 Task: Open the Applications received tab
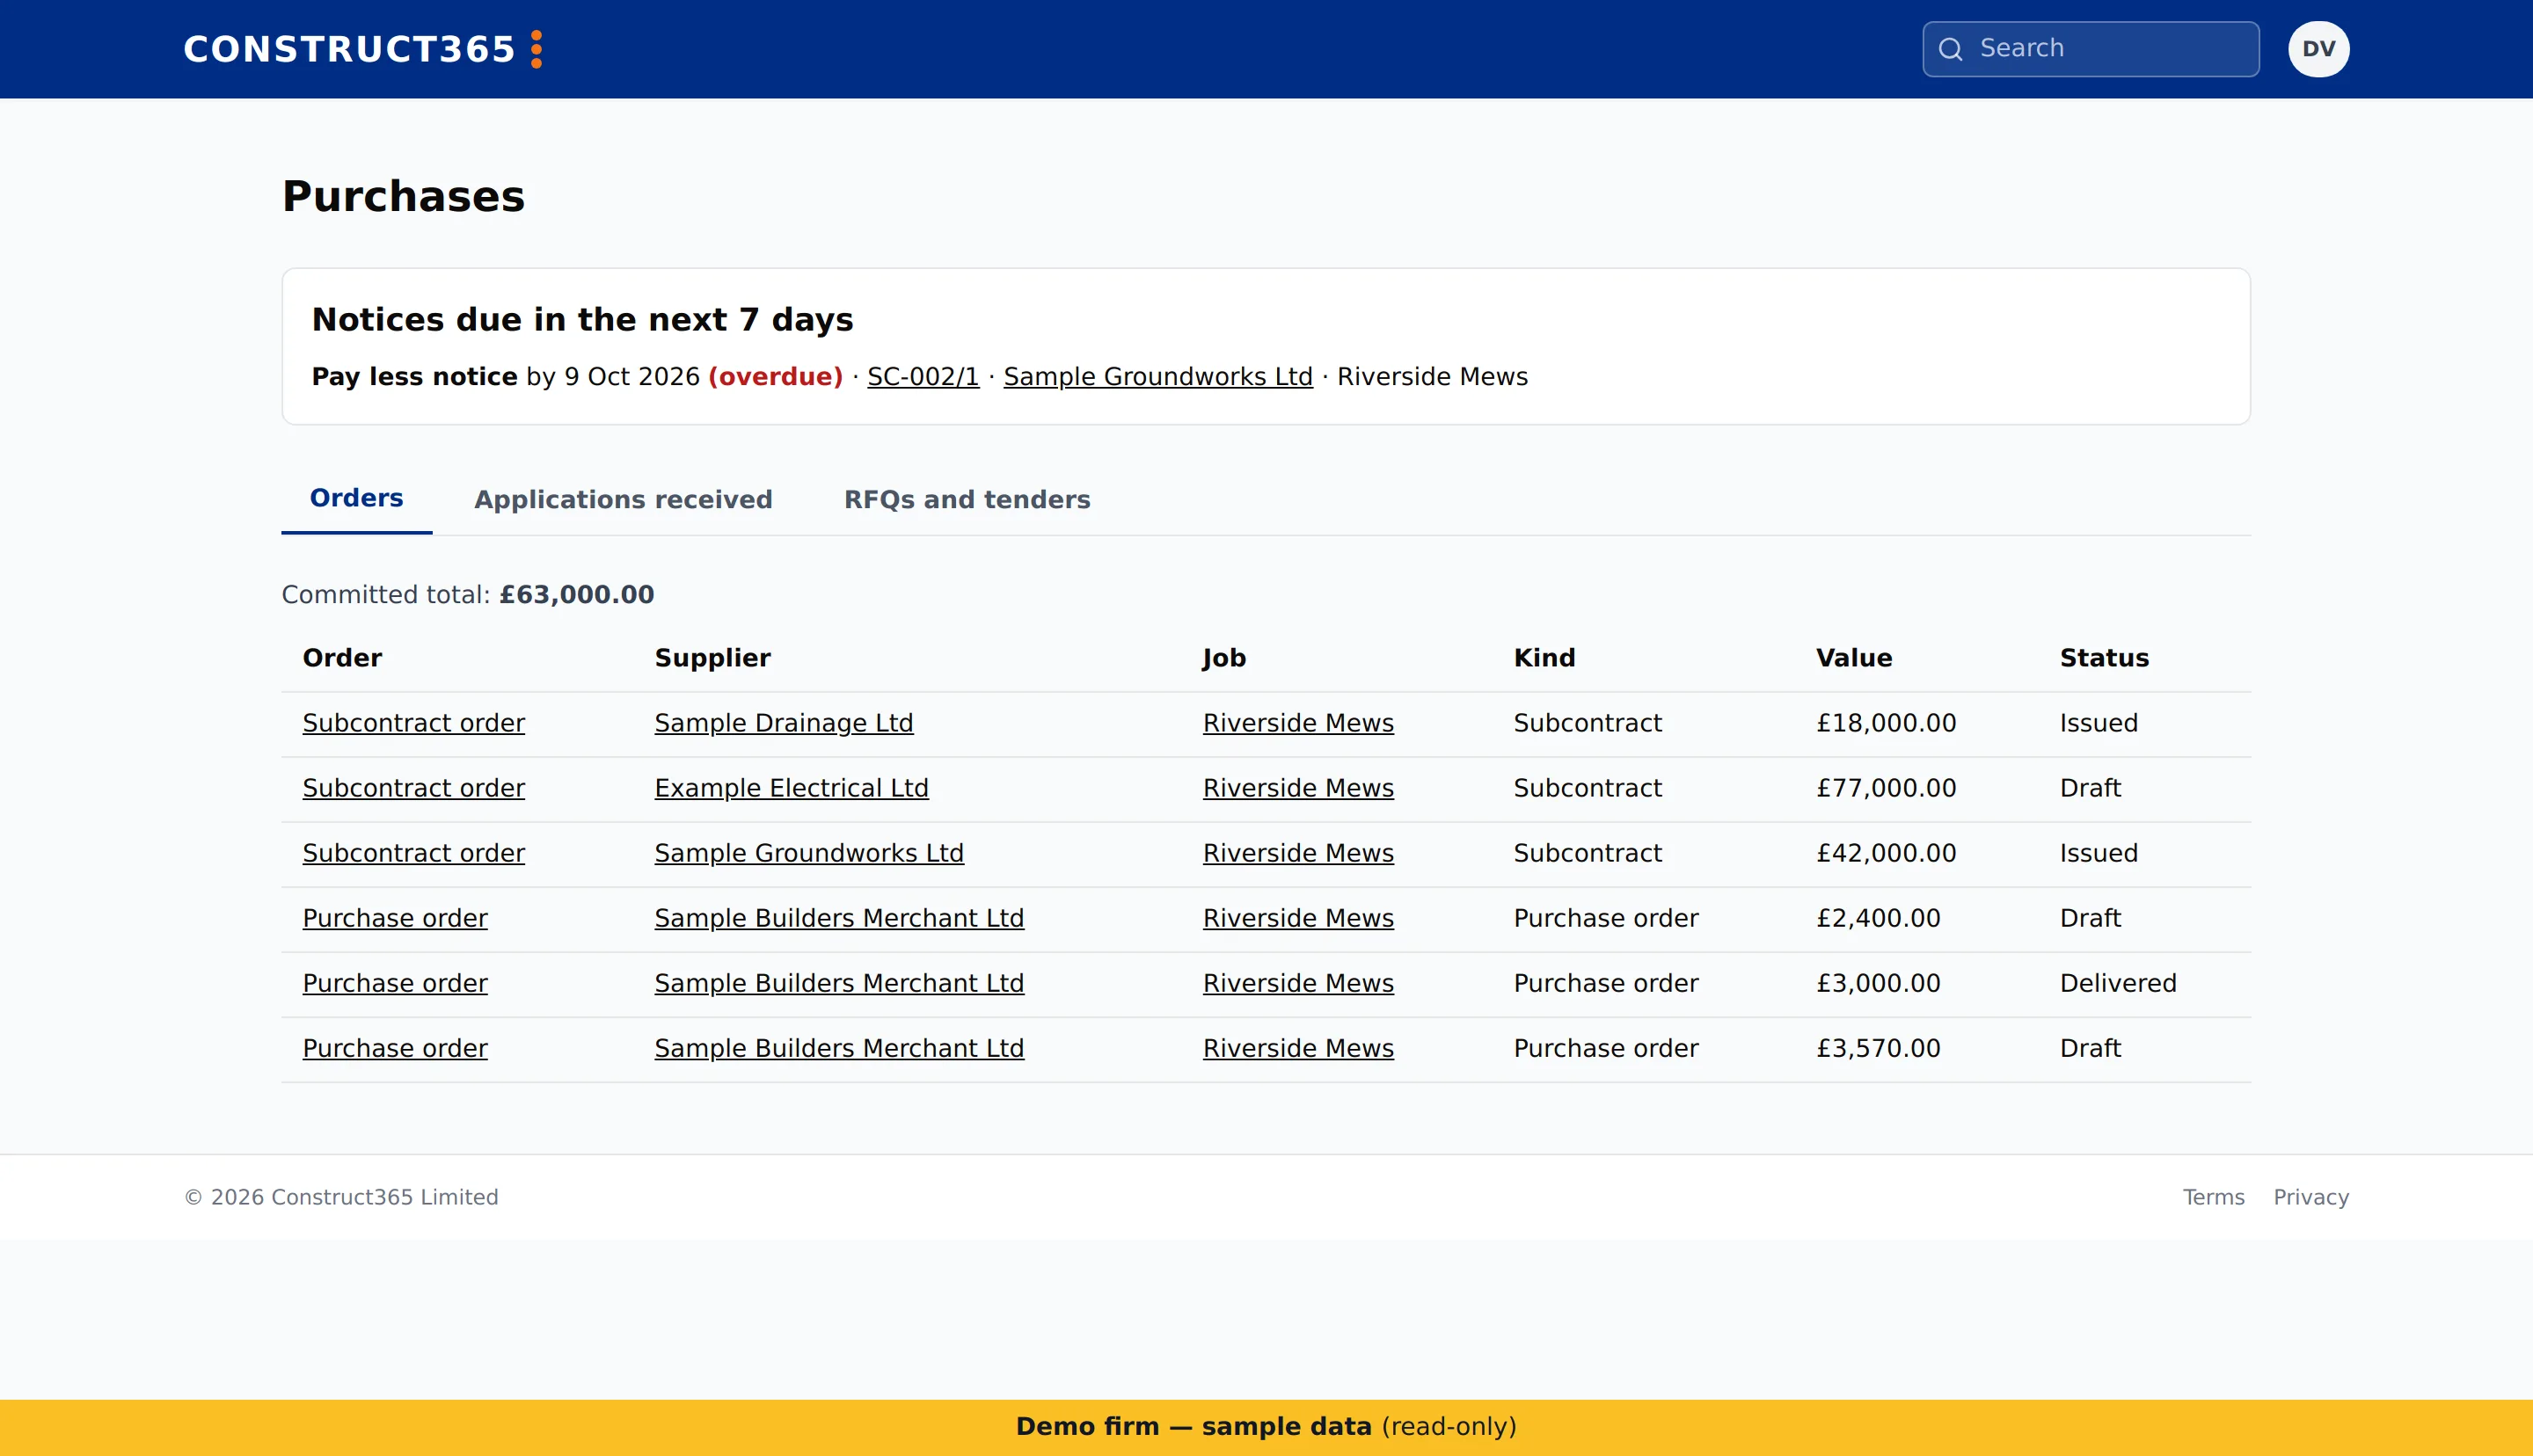623,500
